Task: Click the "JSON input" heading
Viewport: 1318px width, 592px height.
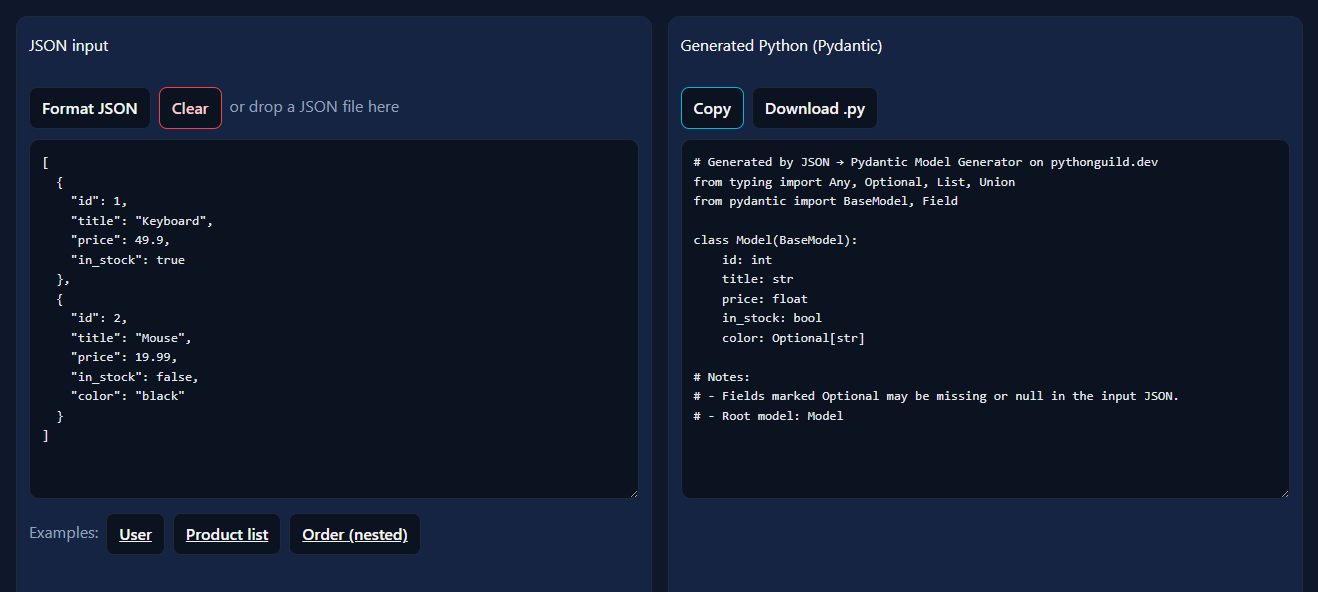Action: click(69, 46)
